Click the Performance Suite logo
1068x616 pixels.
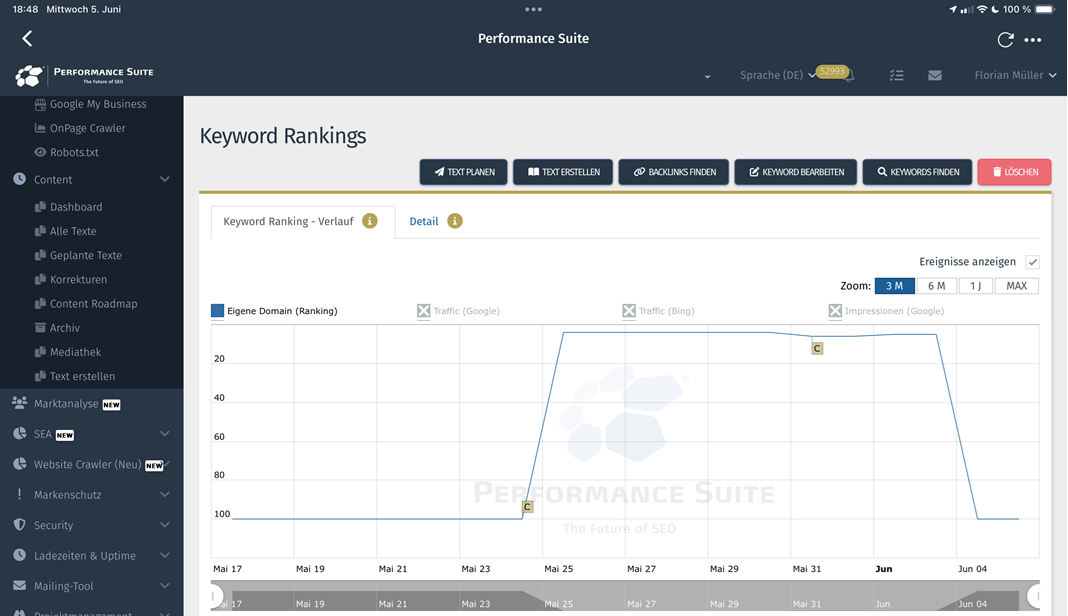pyautogui.click(x=84, y=75)
